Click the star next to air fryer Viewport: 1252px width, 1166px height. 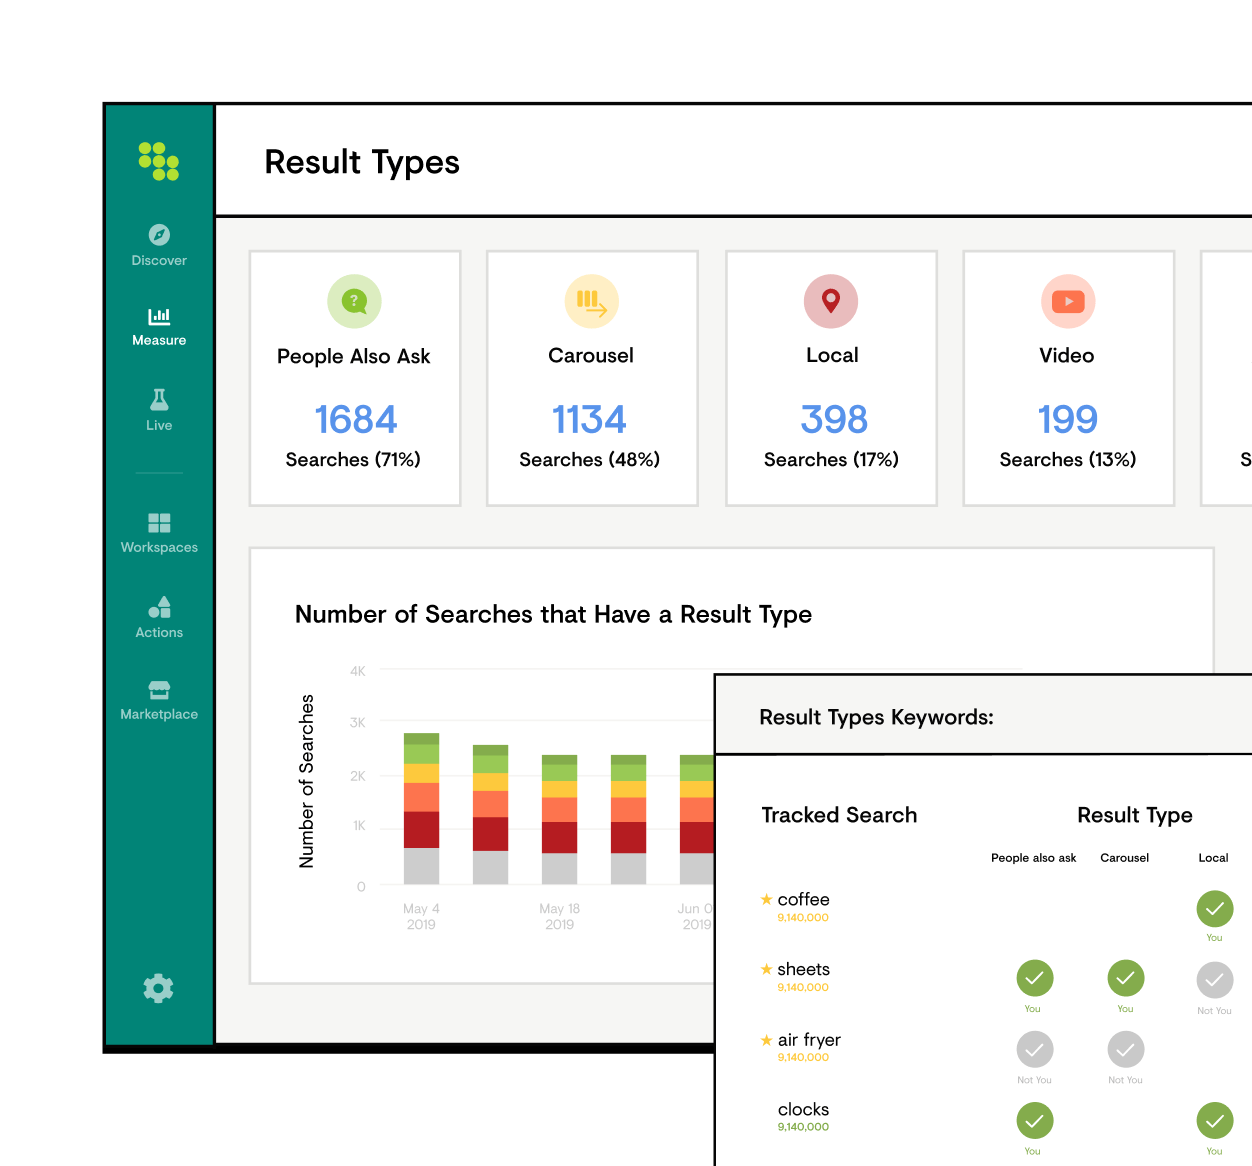point(766,1040)
